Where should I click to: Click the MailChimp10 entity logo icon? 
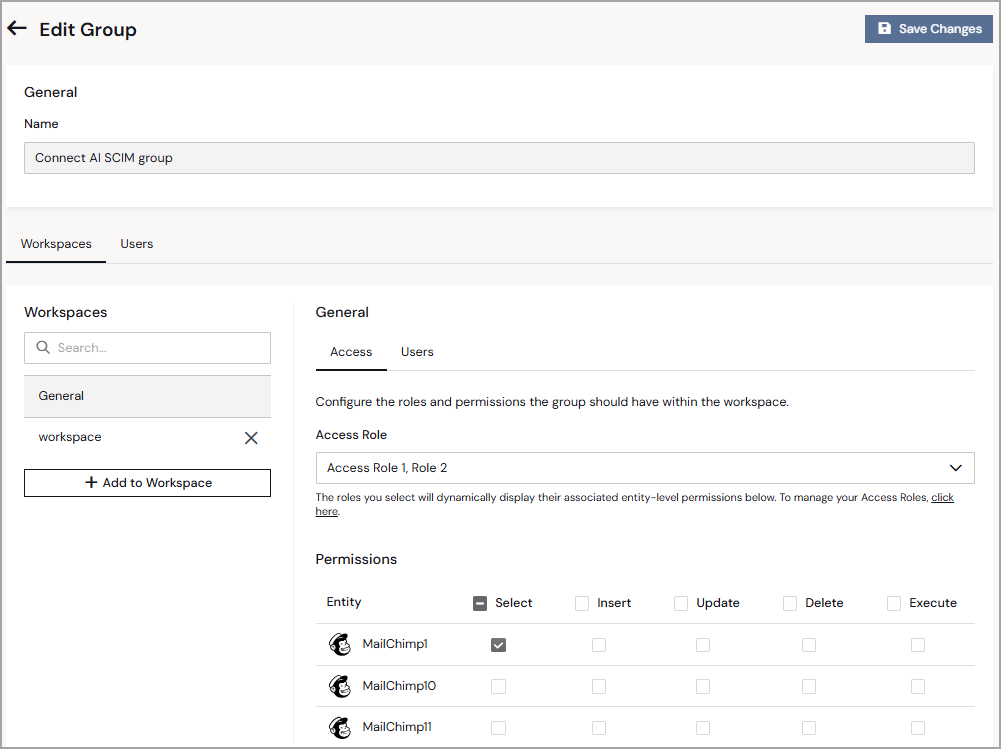click(340, 686)
